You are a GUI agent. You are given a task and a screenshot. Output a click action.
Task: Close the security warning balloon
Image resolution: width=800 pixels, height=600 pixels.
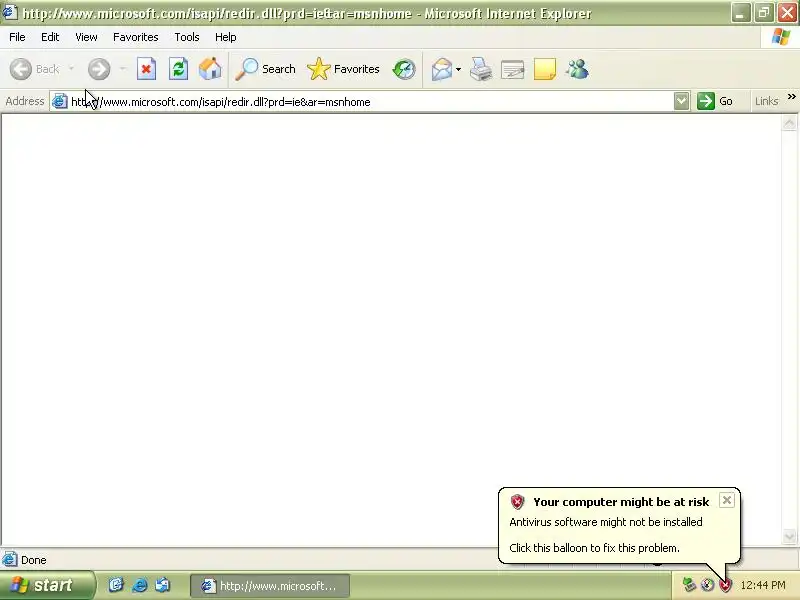(x=727, y=500)
